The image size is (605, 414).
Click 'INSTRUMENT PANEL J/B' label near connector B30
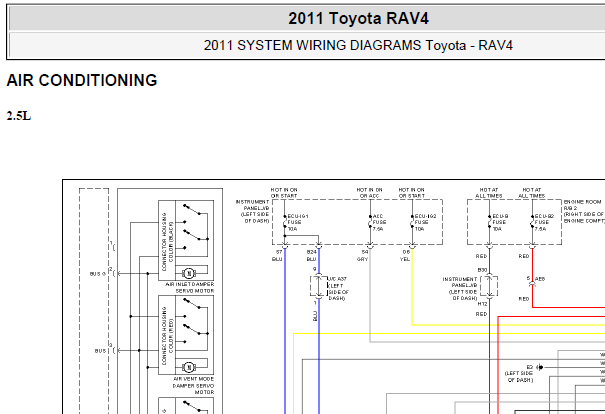click(x=460, y=289)
